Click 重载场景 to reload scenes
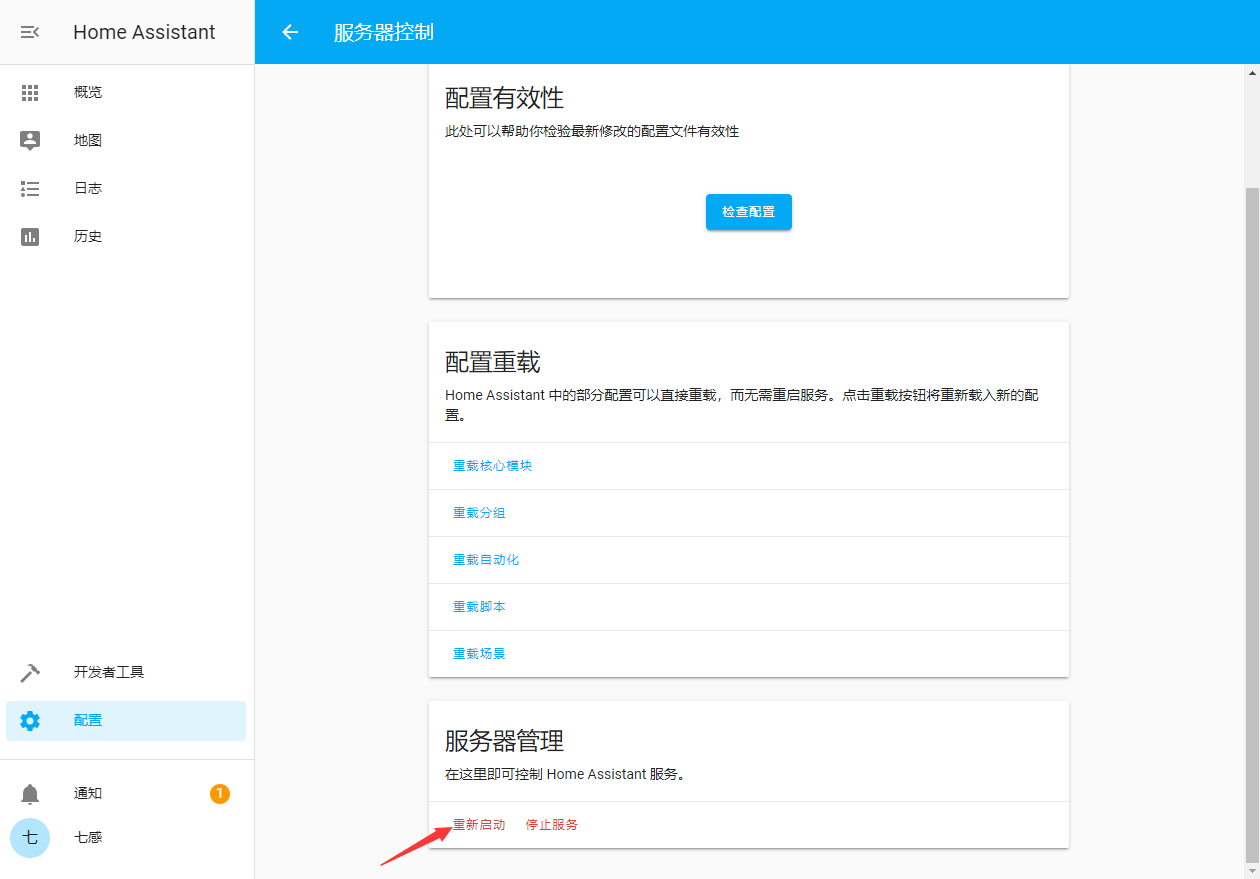 coord(479,654)
